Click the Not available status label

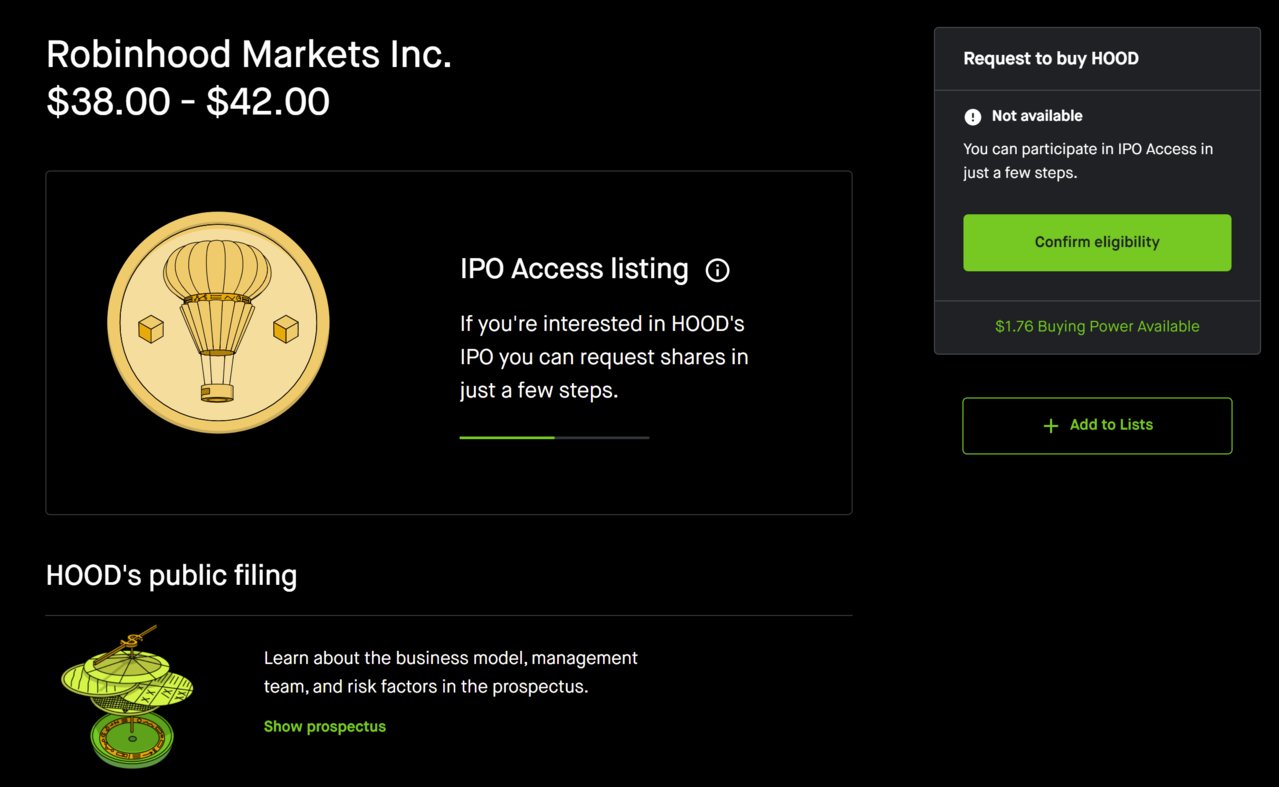[1037, 116]
